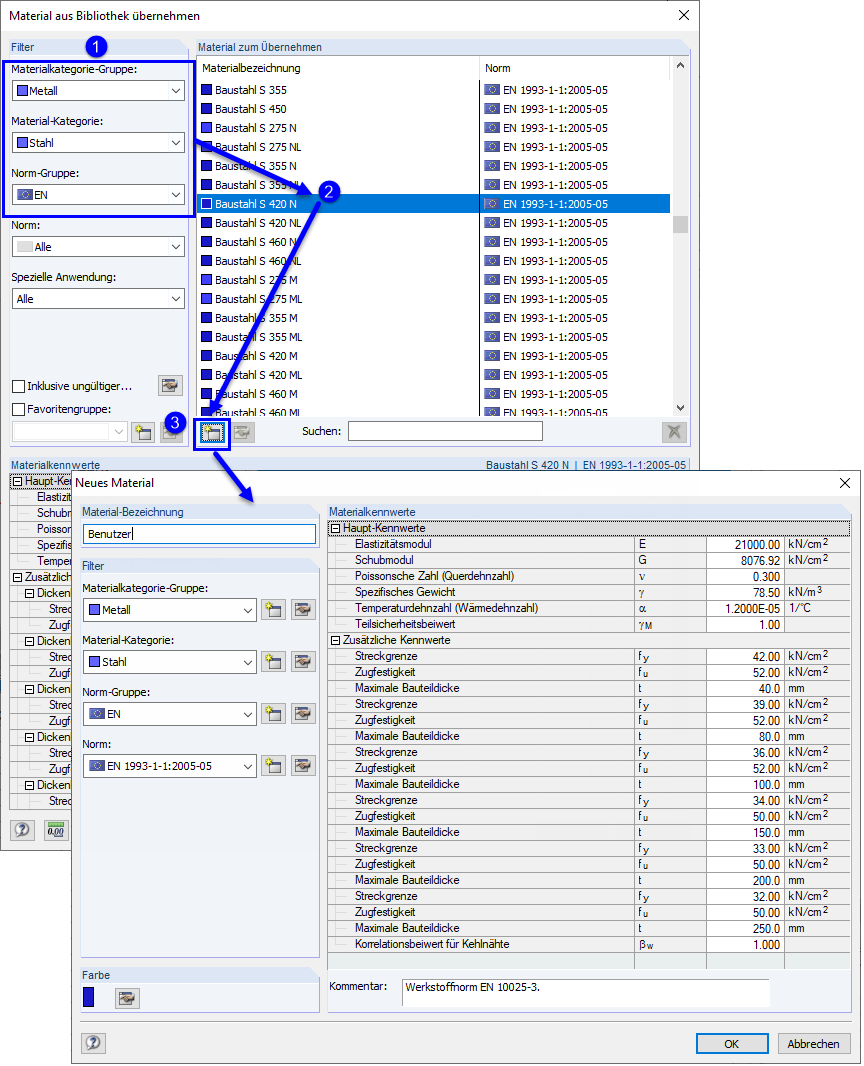
Task: Click the Materialbezeichnung column header
Action: [x=338, y=68]
